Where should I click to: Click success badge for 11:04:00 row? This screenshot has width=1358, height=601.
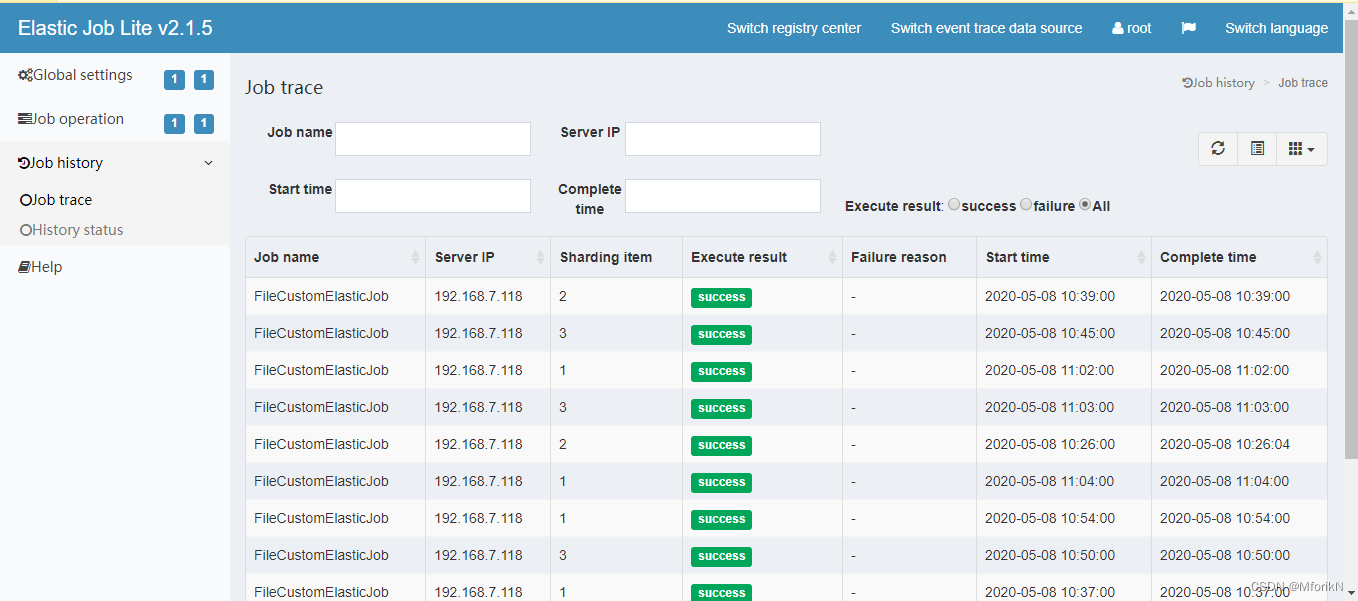pyautogui.click(x=721, y=482)
